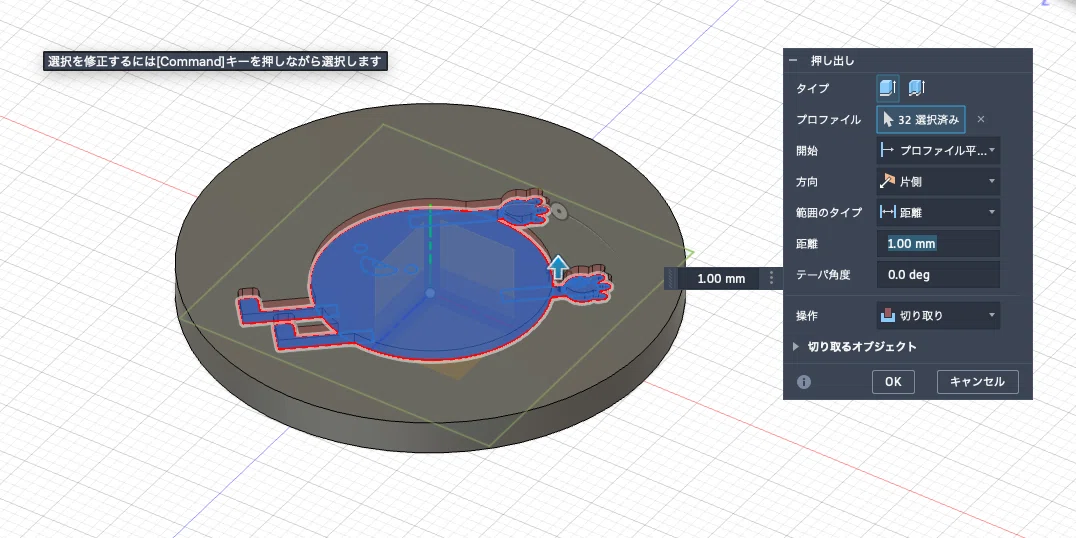The width and height of the screenshot is (1076, 538).
Task: Click the blue extrude direction arrow manipulator
Action: click(559, 267)
